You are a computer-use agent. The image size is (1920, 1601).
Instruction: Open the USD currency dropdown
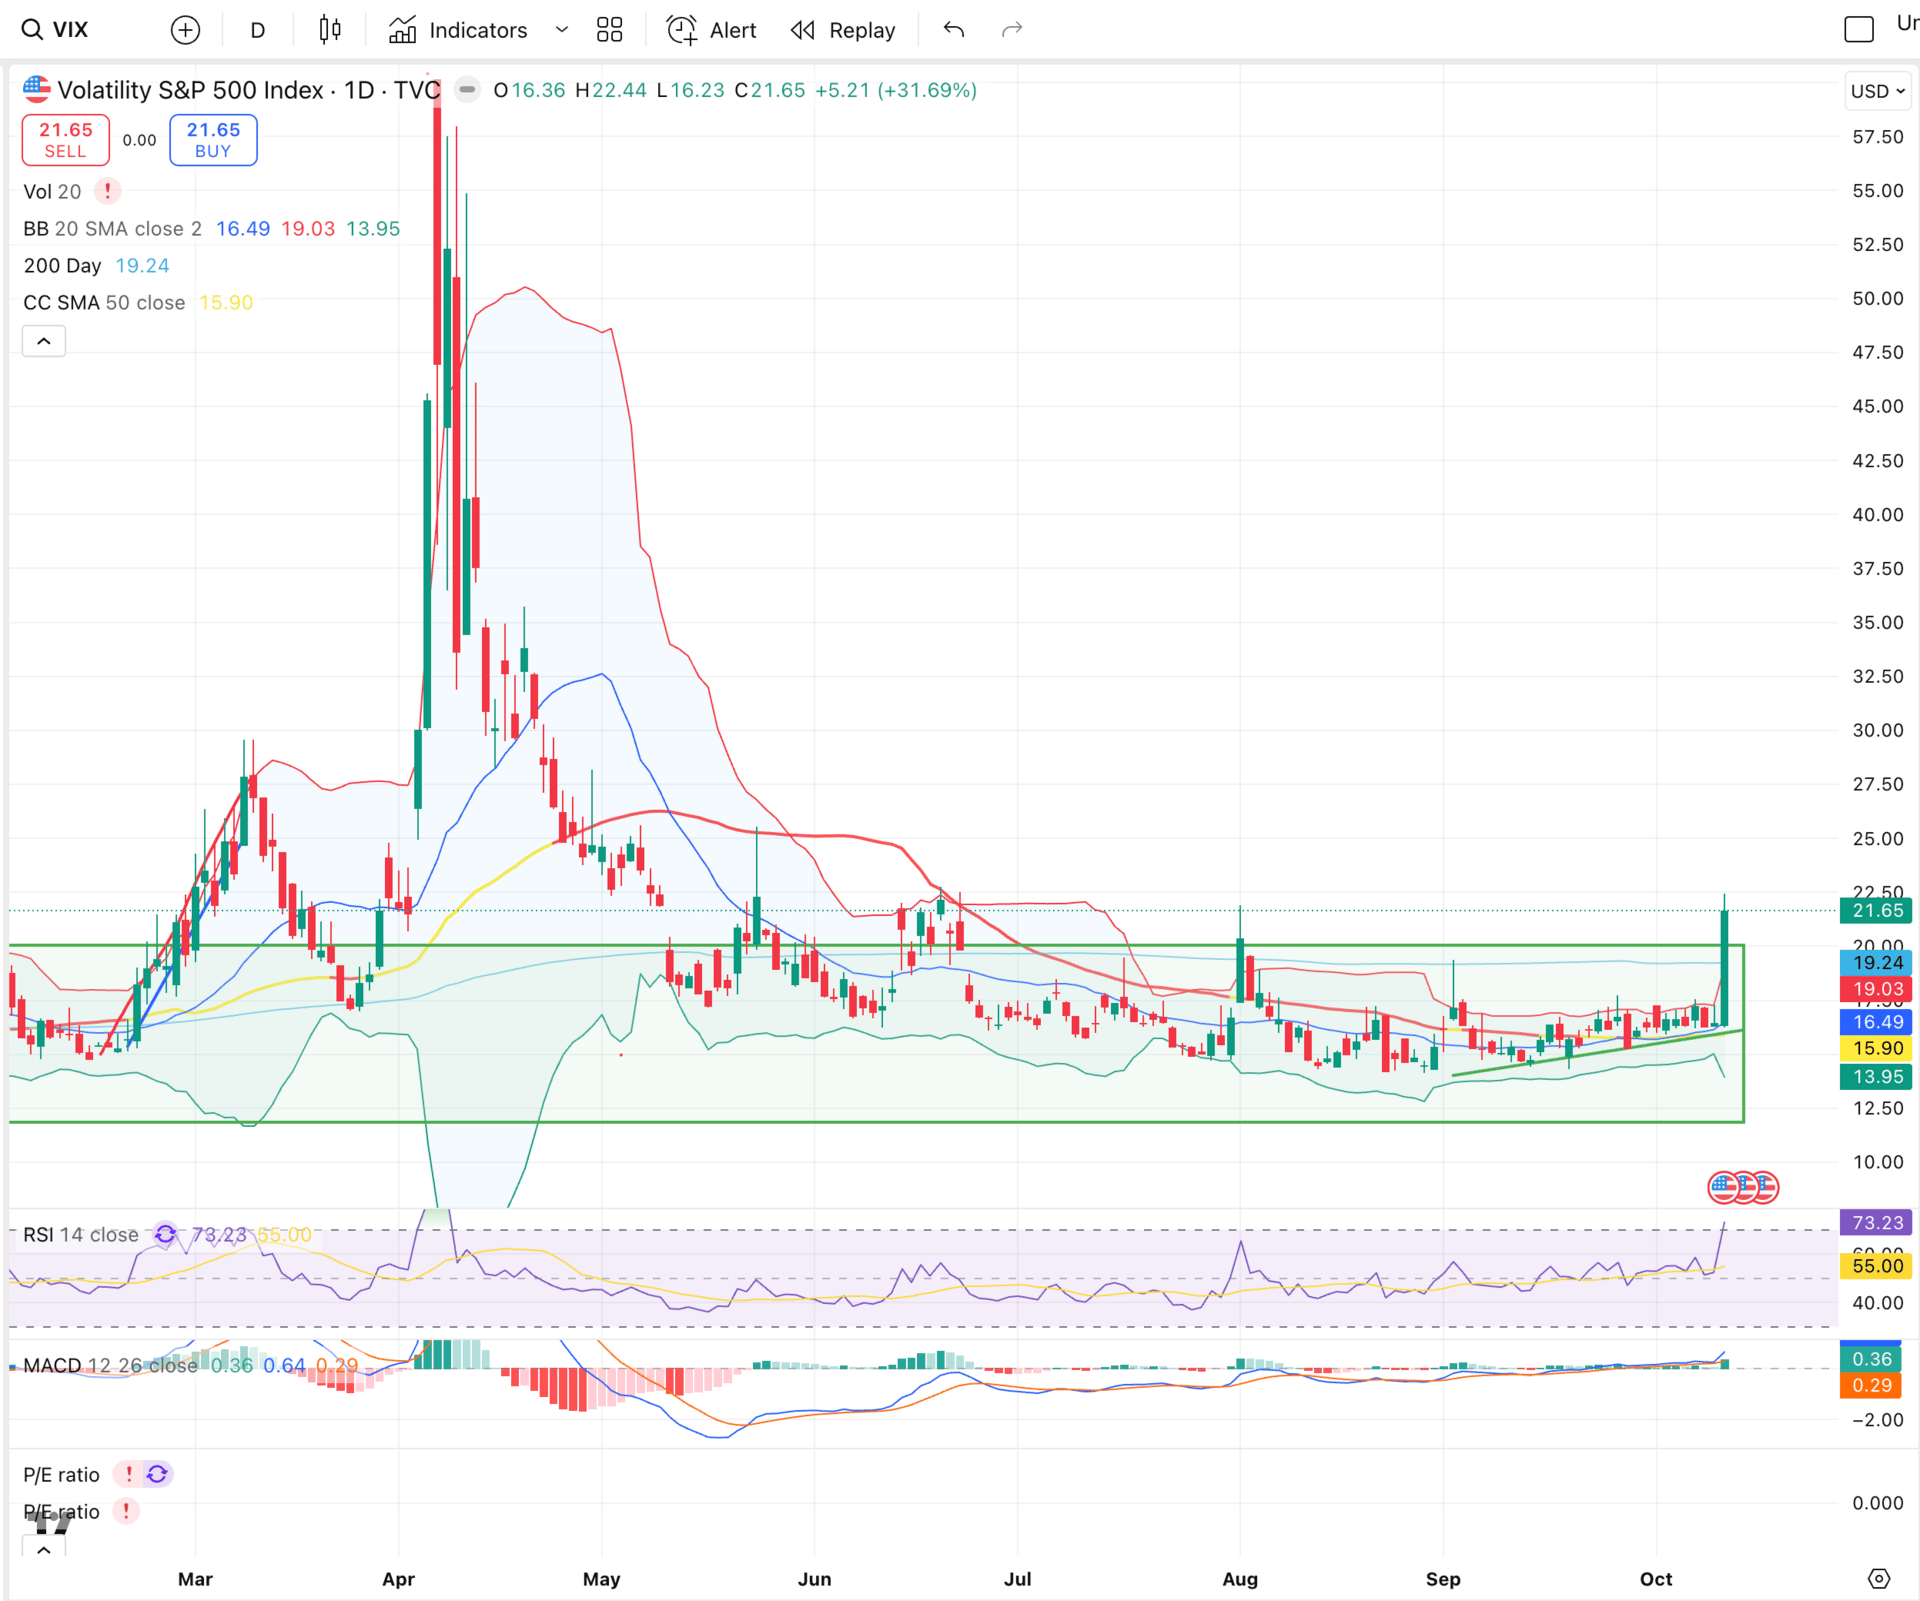[1876, 91]
